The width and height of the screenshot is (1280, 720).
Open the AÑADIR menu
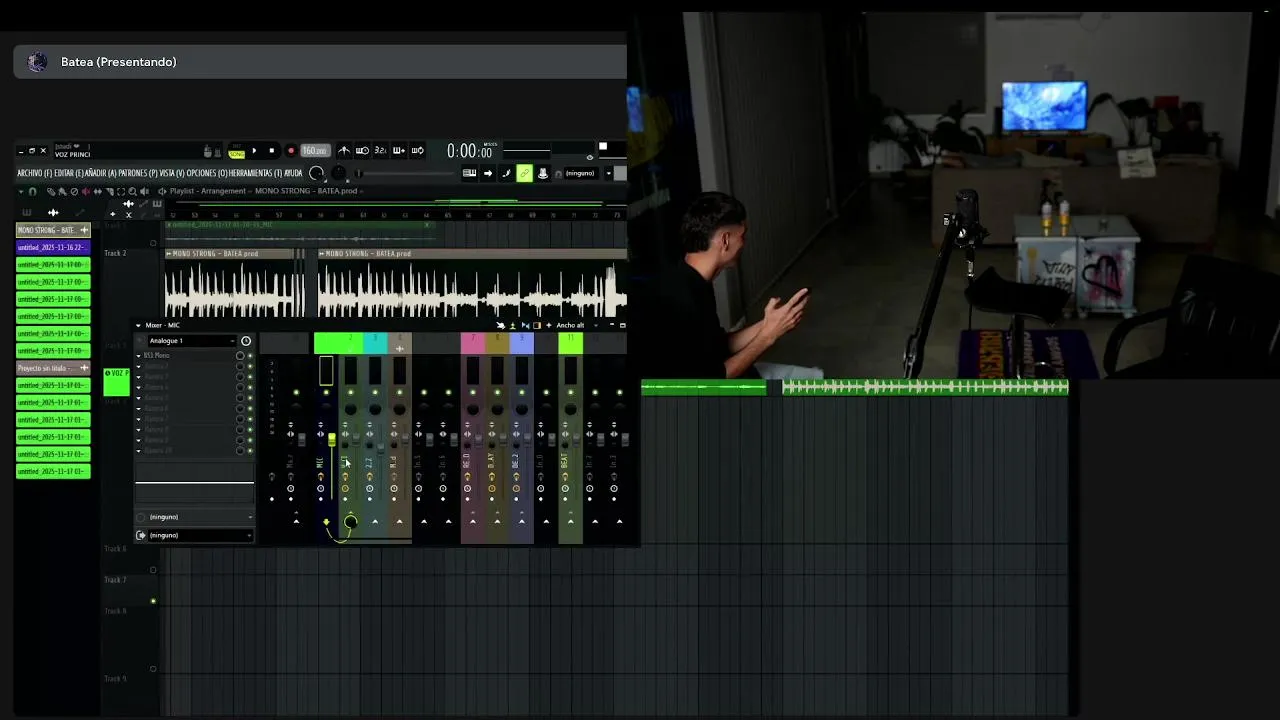tap(100, 173)
